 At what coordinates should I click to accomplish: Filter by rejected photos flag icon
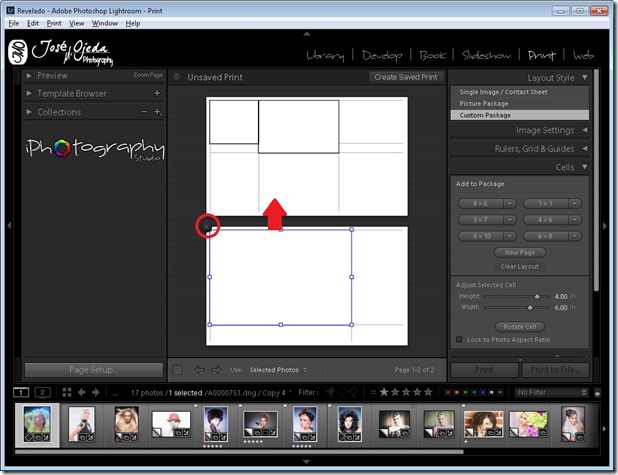(353, 392)
